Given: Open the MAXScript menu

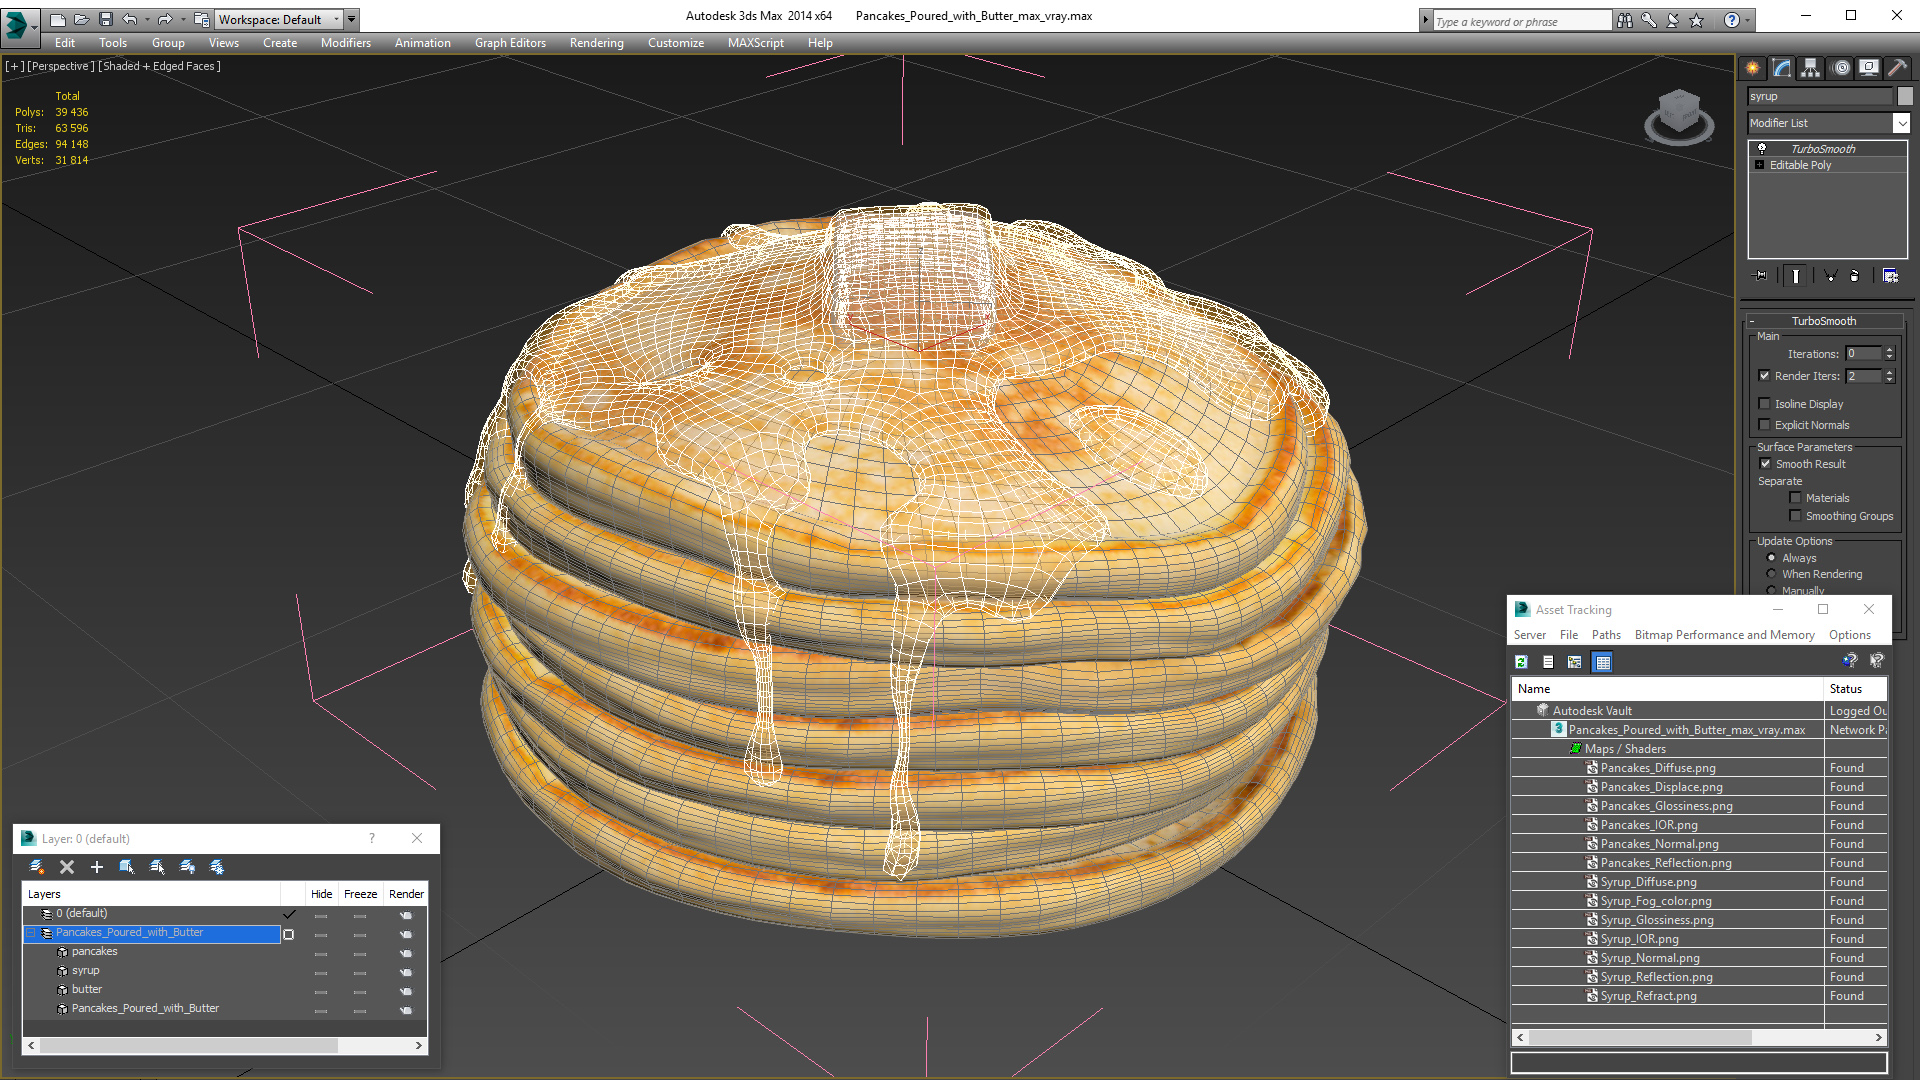Looking at the screenshot, I should (755, 43).
